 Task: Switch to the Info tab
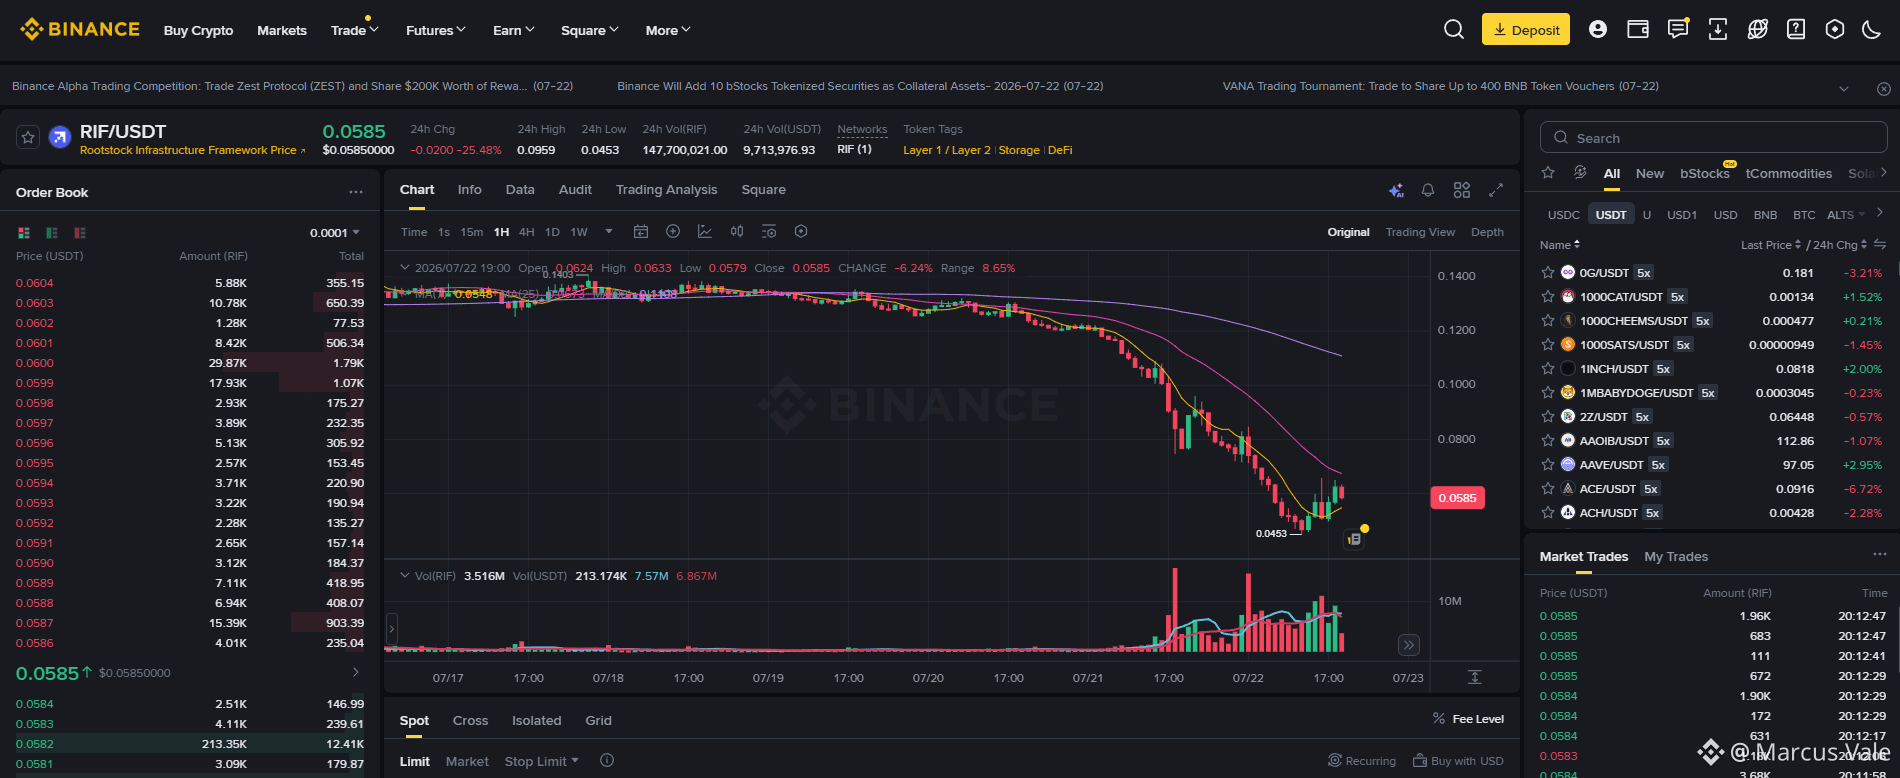[x=469, y=190]
